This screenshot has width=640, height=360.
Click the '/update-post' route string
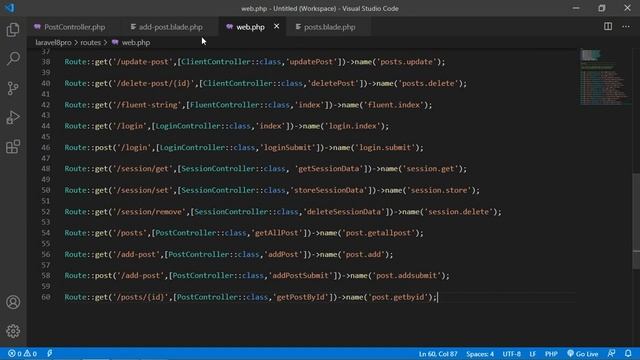[143, 62]
